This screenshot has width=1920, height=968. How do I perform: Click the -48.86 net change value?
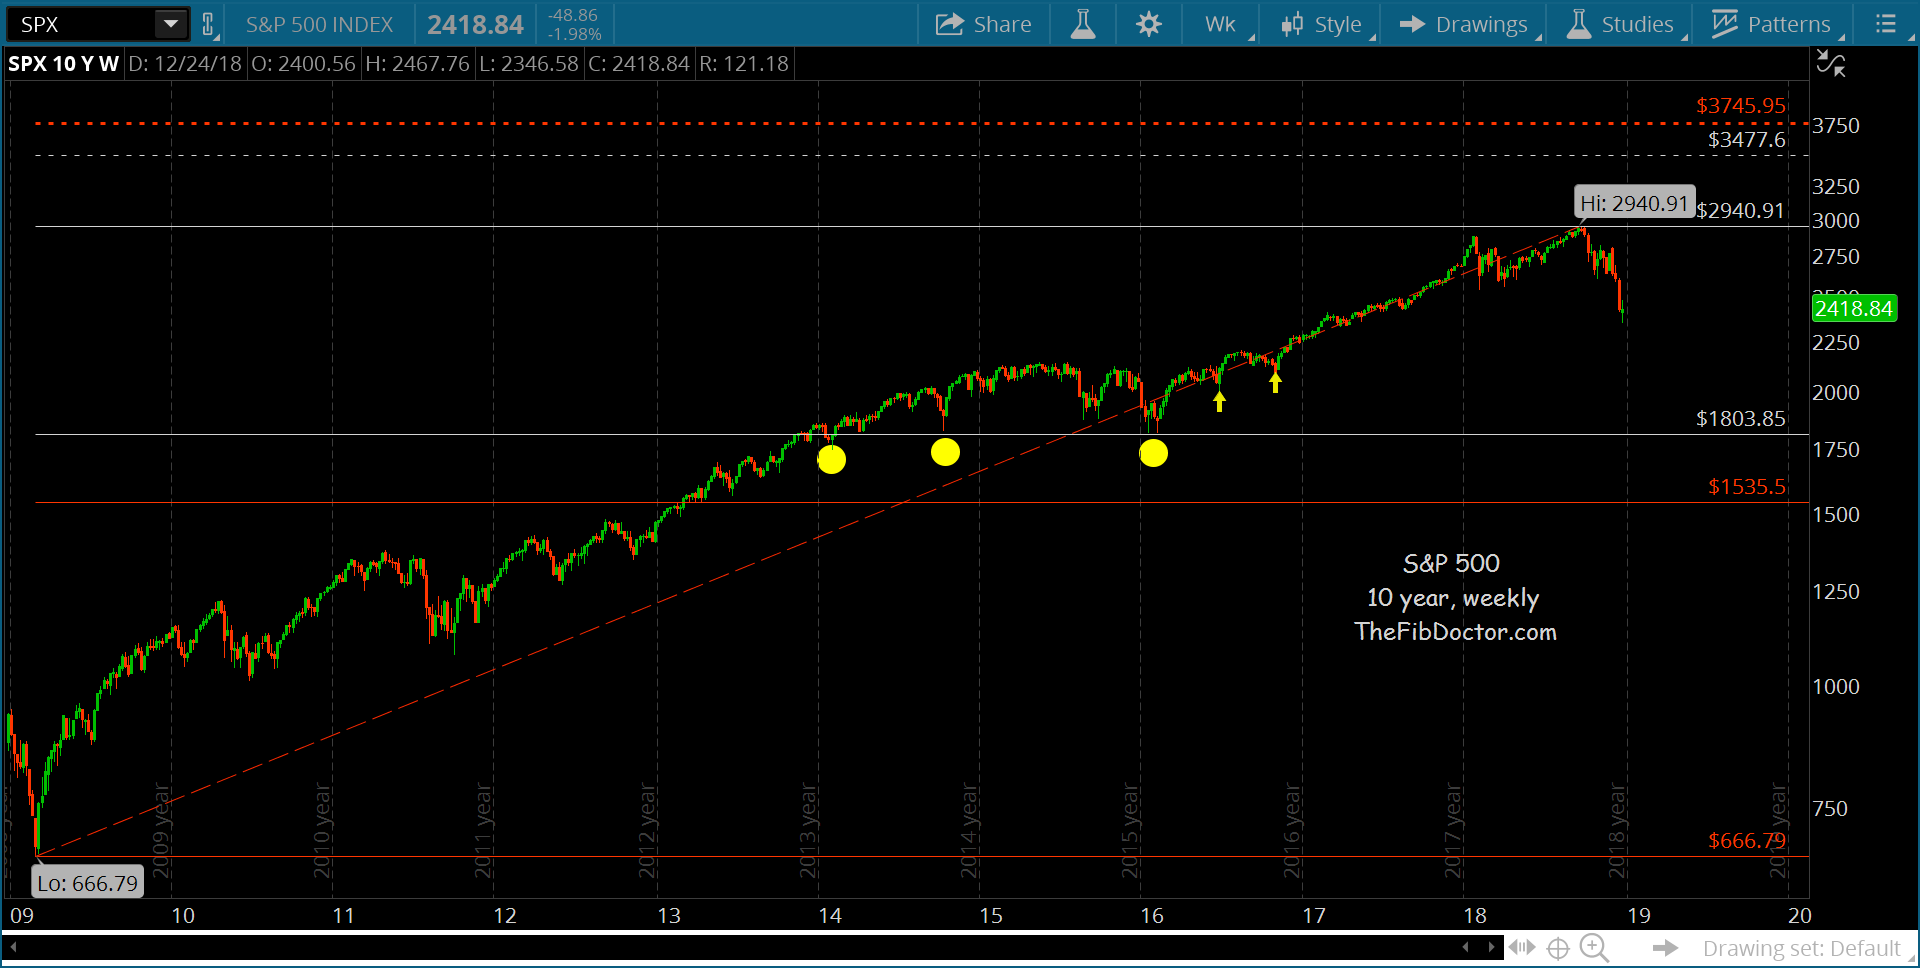(572, 15)
